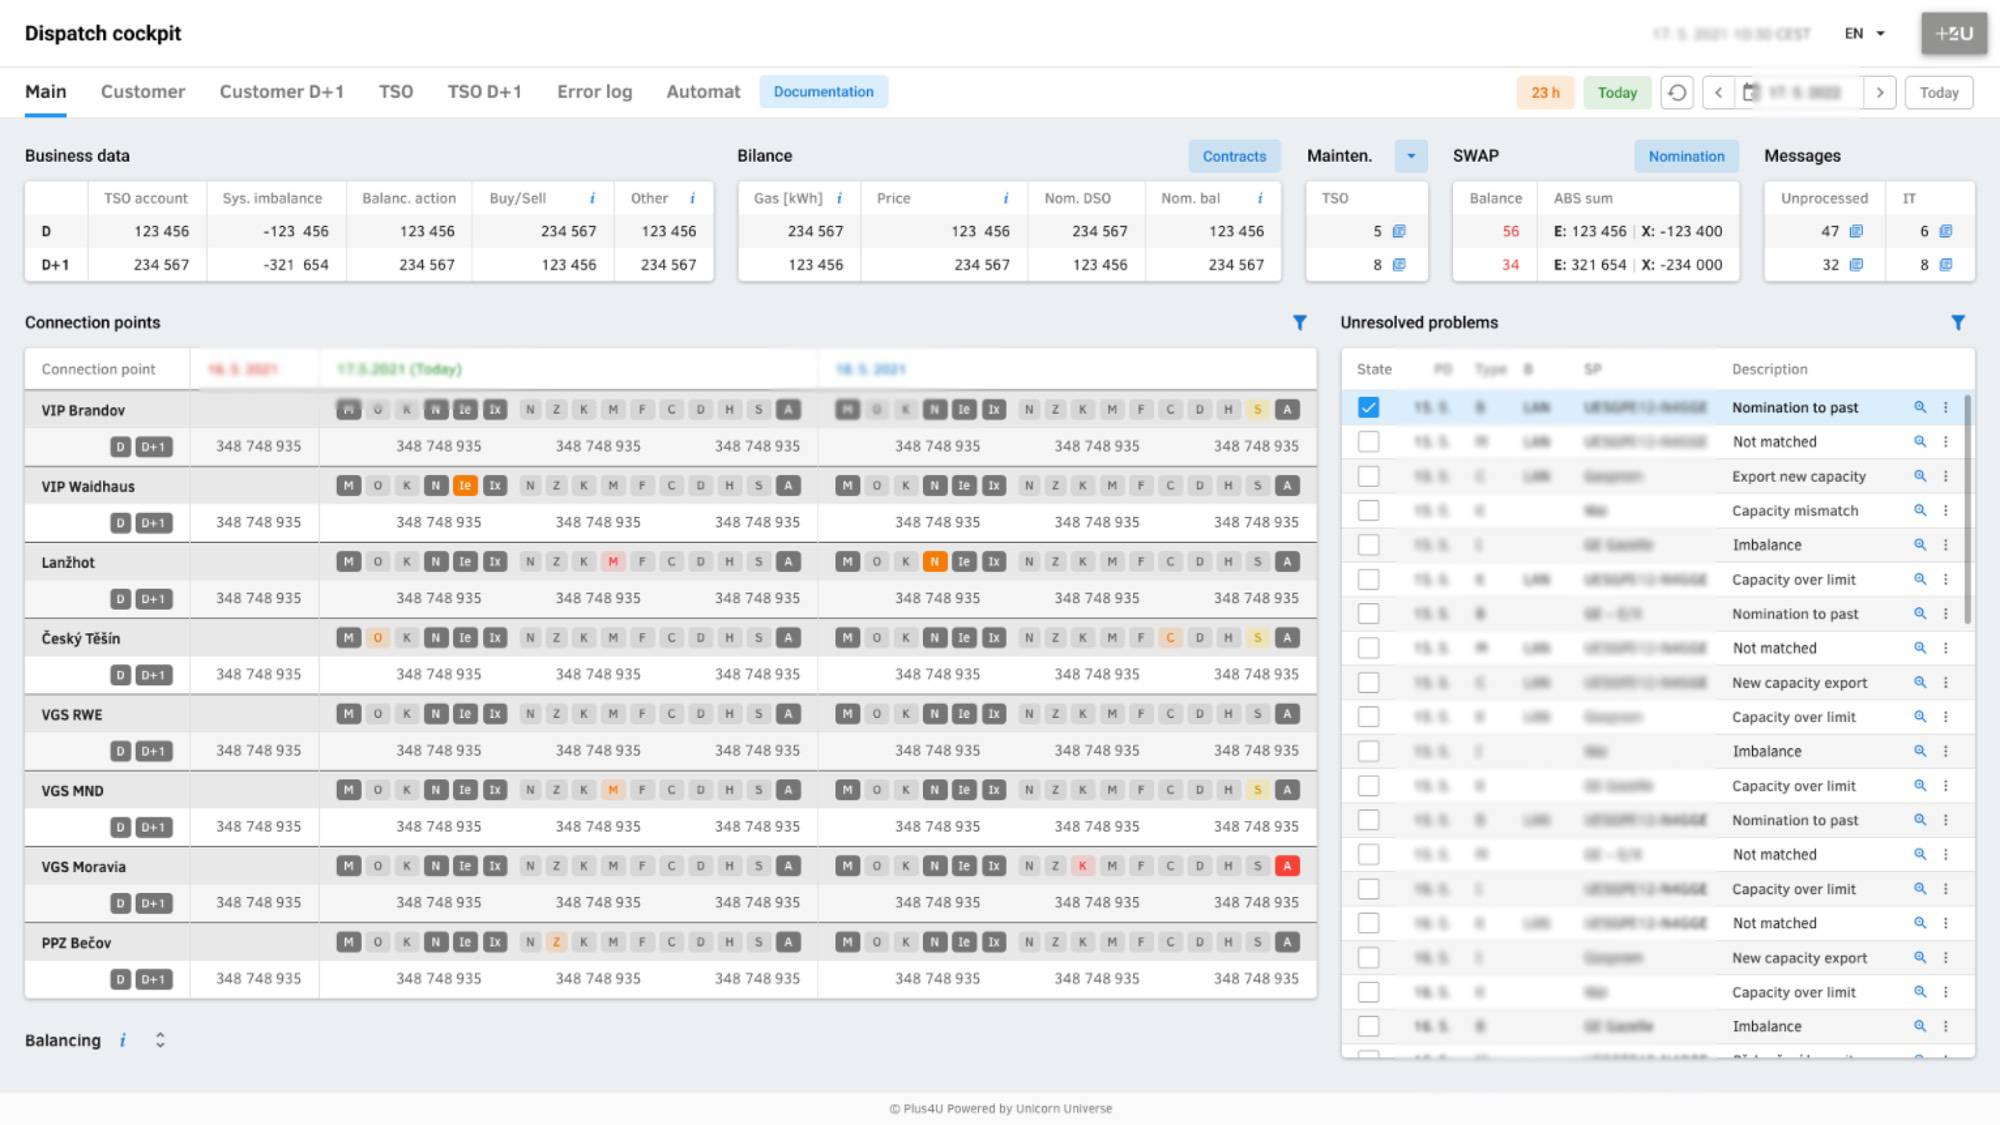This screenshot has width=2000, height=1125.
Task: Open Connection points filter icon
Action: (x=1299, y=322)
